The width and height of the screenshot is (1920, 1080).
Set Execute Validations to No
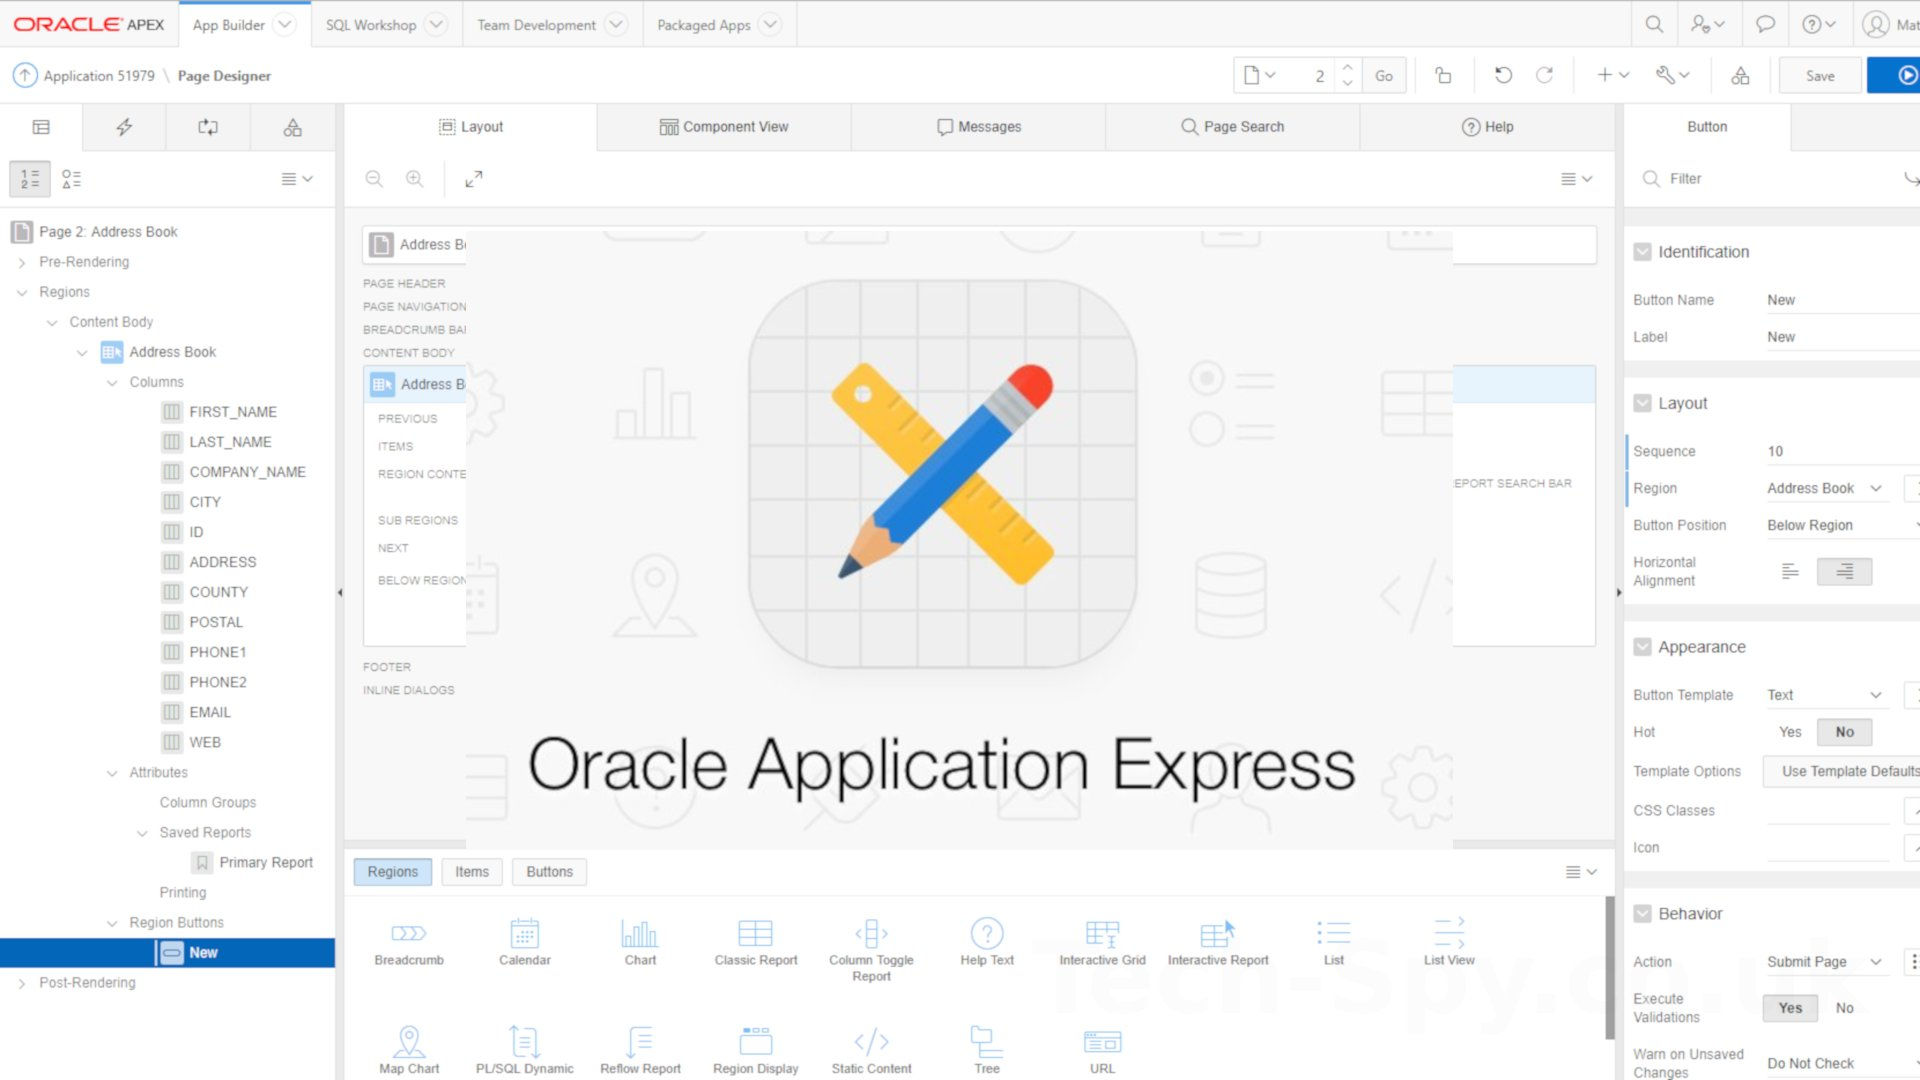click(x=1844, y=1008)
